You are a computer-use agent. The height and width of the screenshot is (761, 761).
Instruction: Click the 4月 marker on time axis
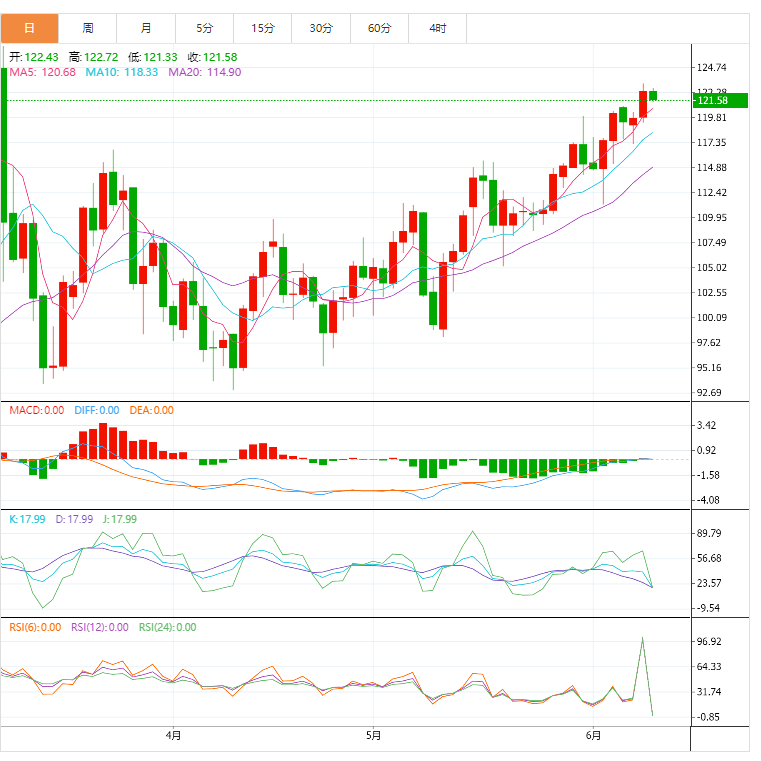coord(173,737)
